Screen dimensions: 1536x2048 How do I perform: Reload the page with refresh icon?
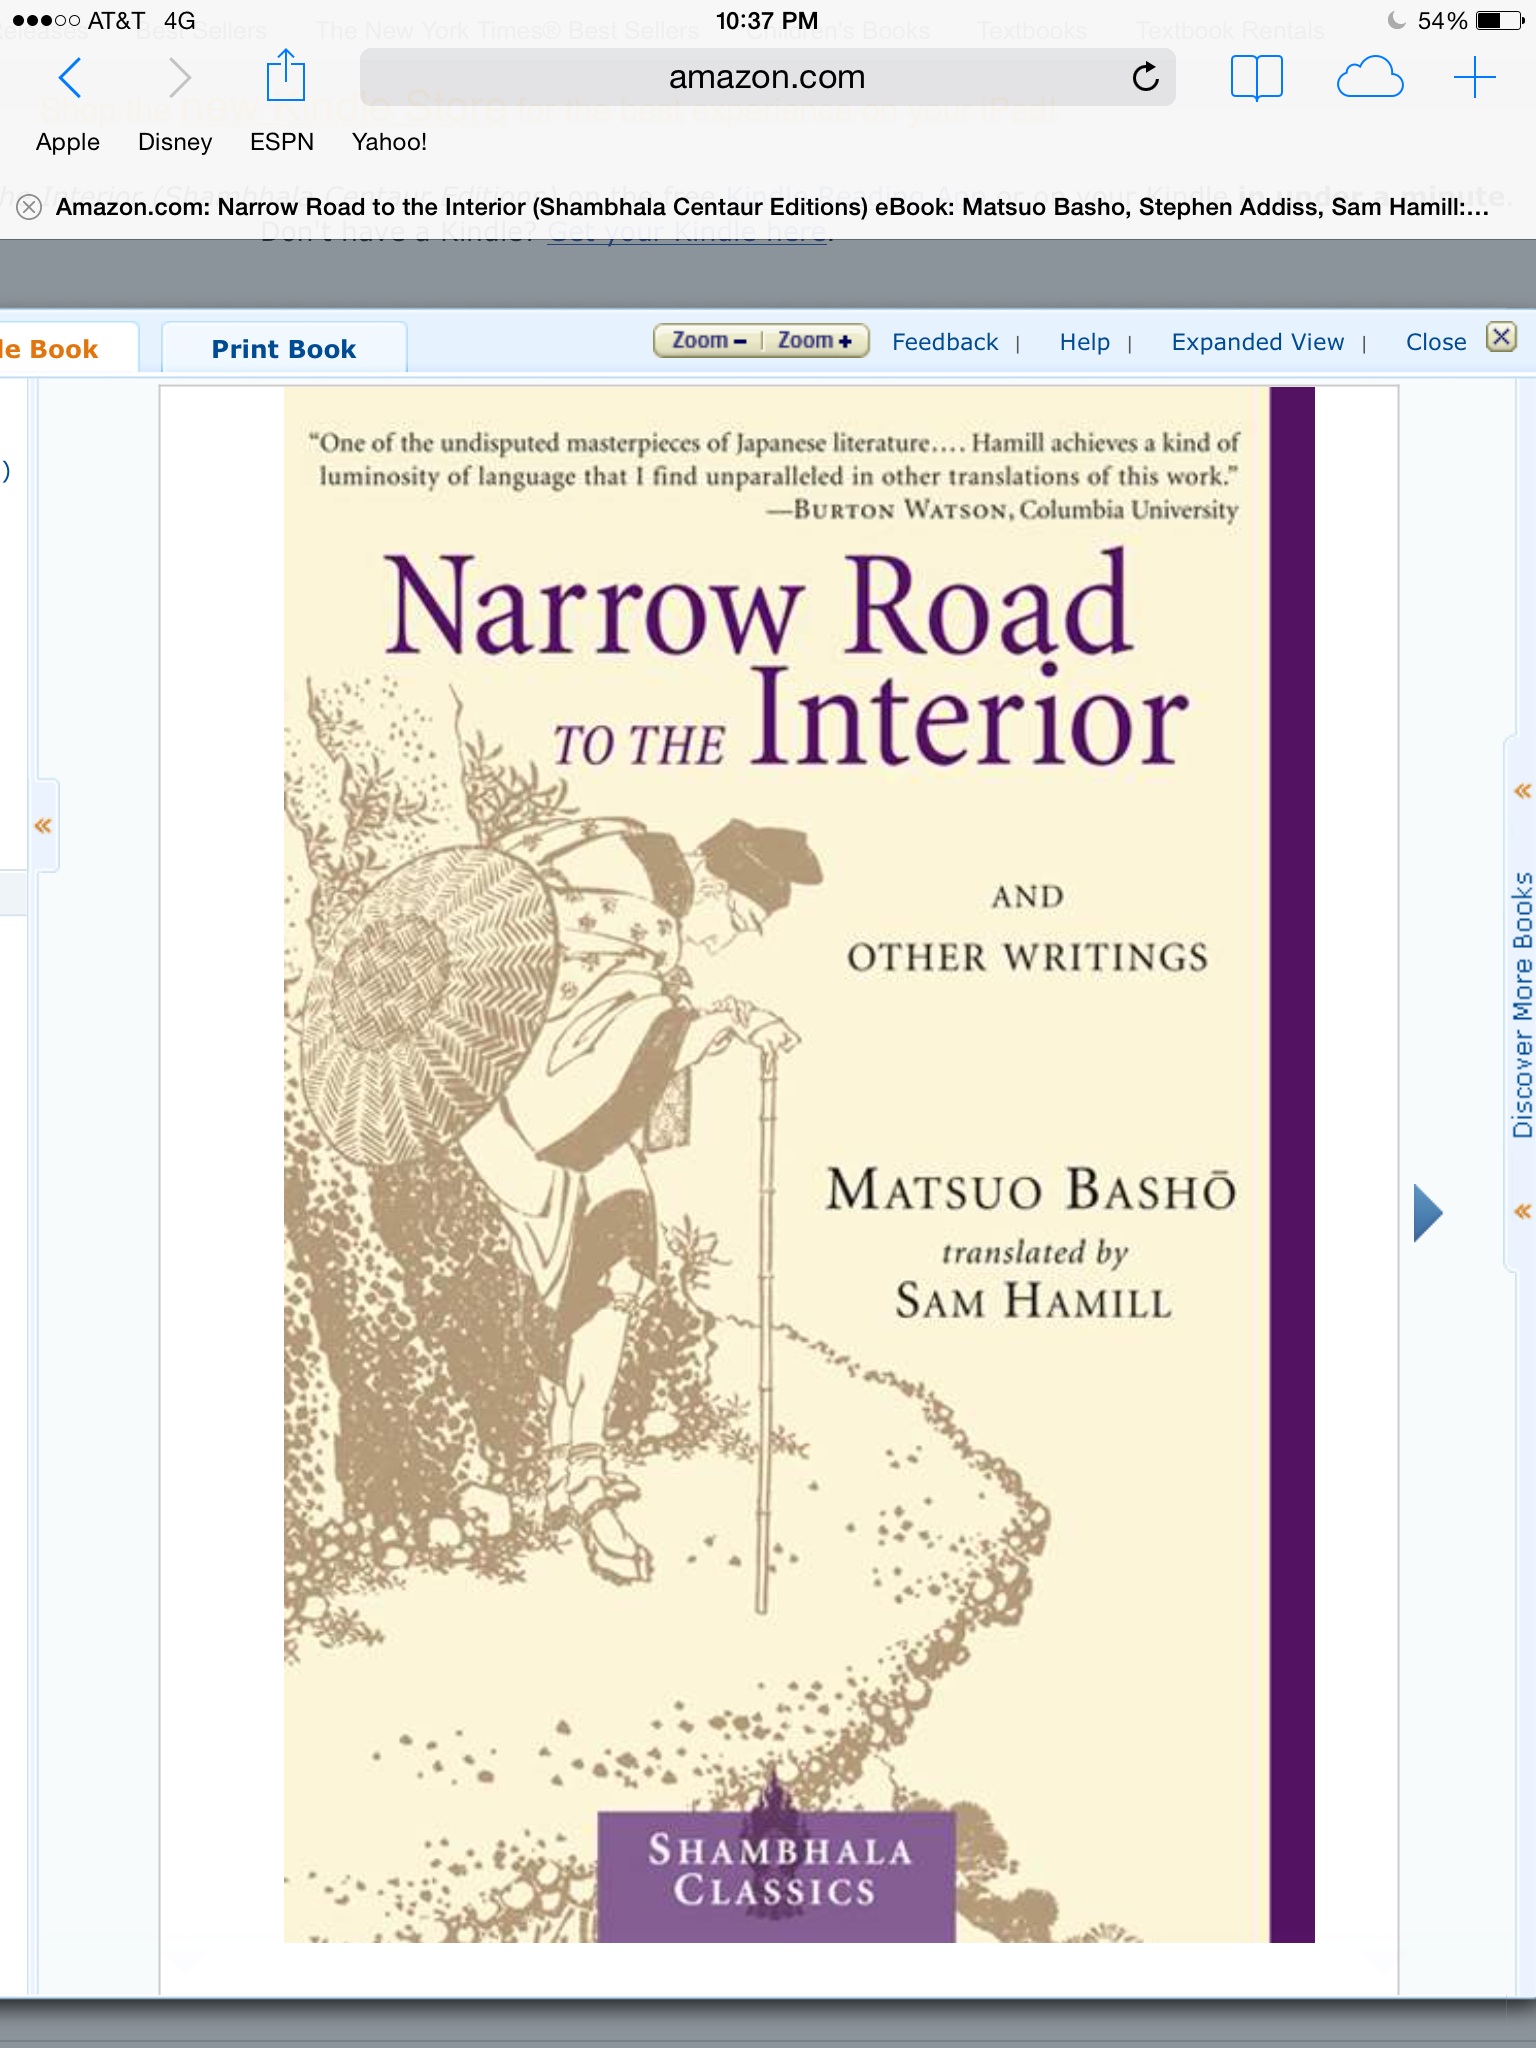point(1145,77)
